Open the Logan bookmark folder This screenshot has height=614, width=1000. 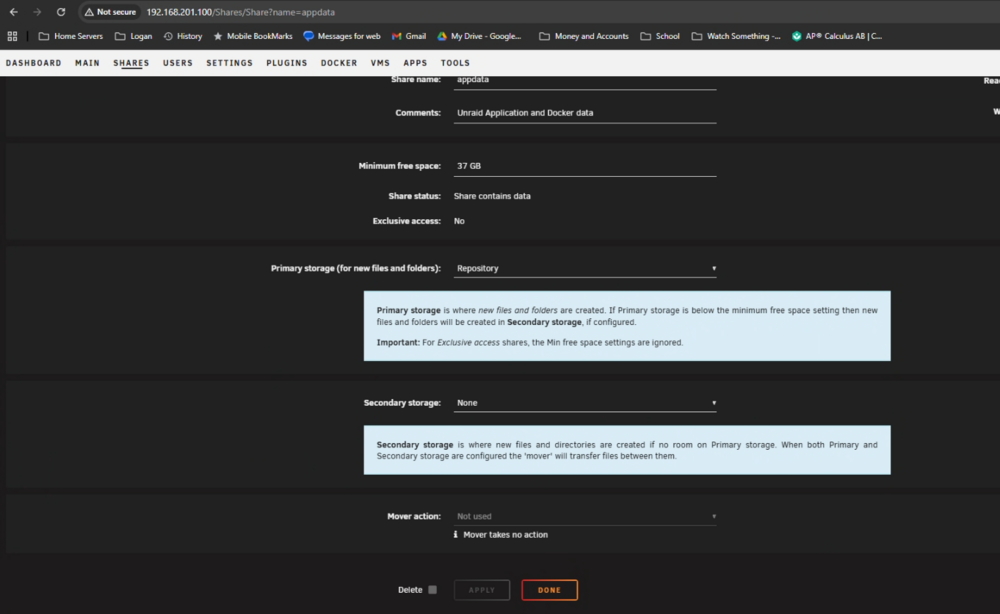click(133, 36)
